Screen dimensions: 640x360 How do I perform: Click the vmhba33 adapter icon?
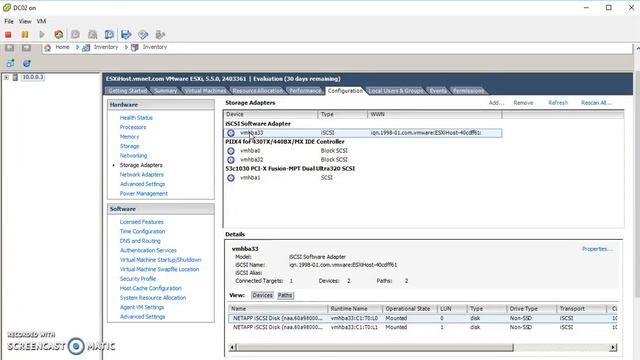tap(231, 133)
